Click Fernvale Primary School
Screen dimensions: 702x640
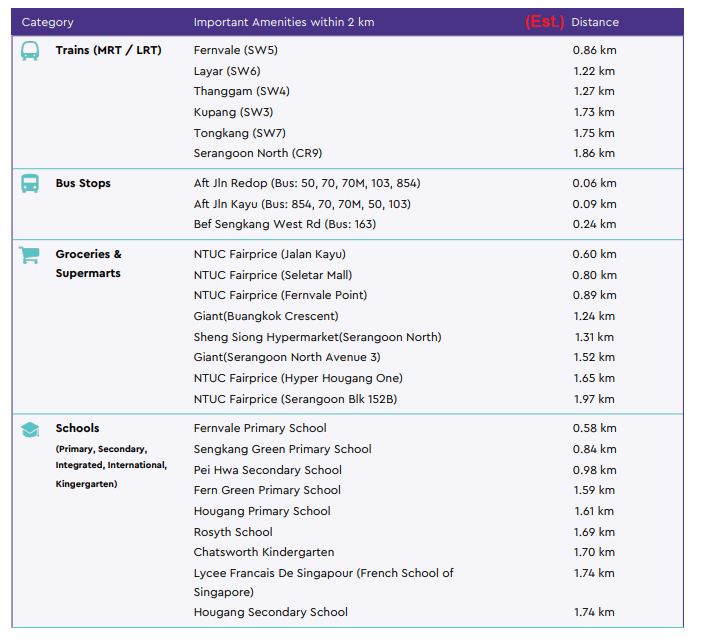click(260, 428)
